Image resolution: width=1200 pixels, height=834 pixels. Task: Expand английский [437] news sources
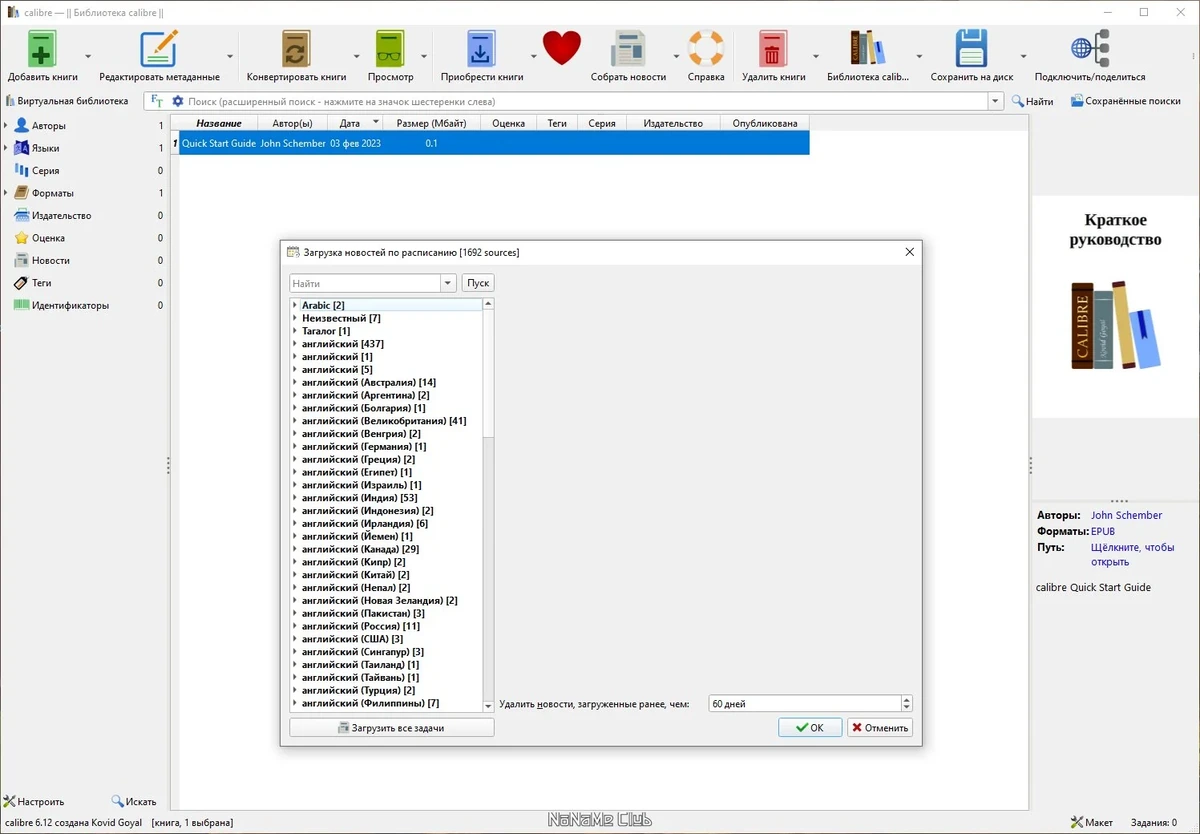point(295,344)
